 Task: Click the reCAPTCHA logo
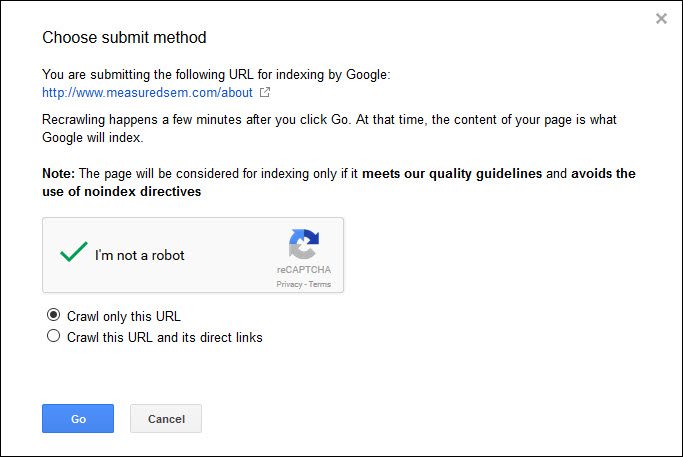(304, 245)
